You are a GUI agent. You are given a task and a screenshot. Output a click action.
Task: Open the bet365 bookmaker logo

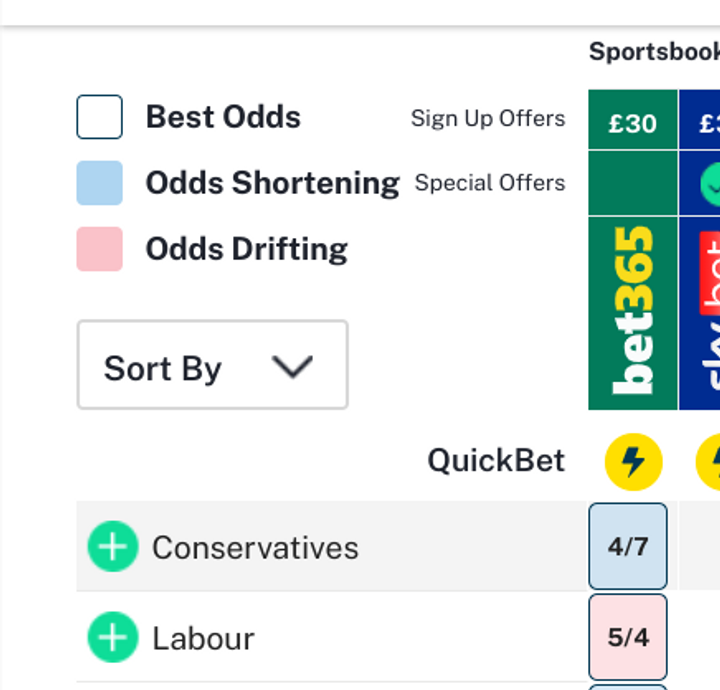point(633,313)
